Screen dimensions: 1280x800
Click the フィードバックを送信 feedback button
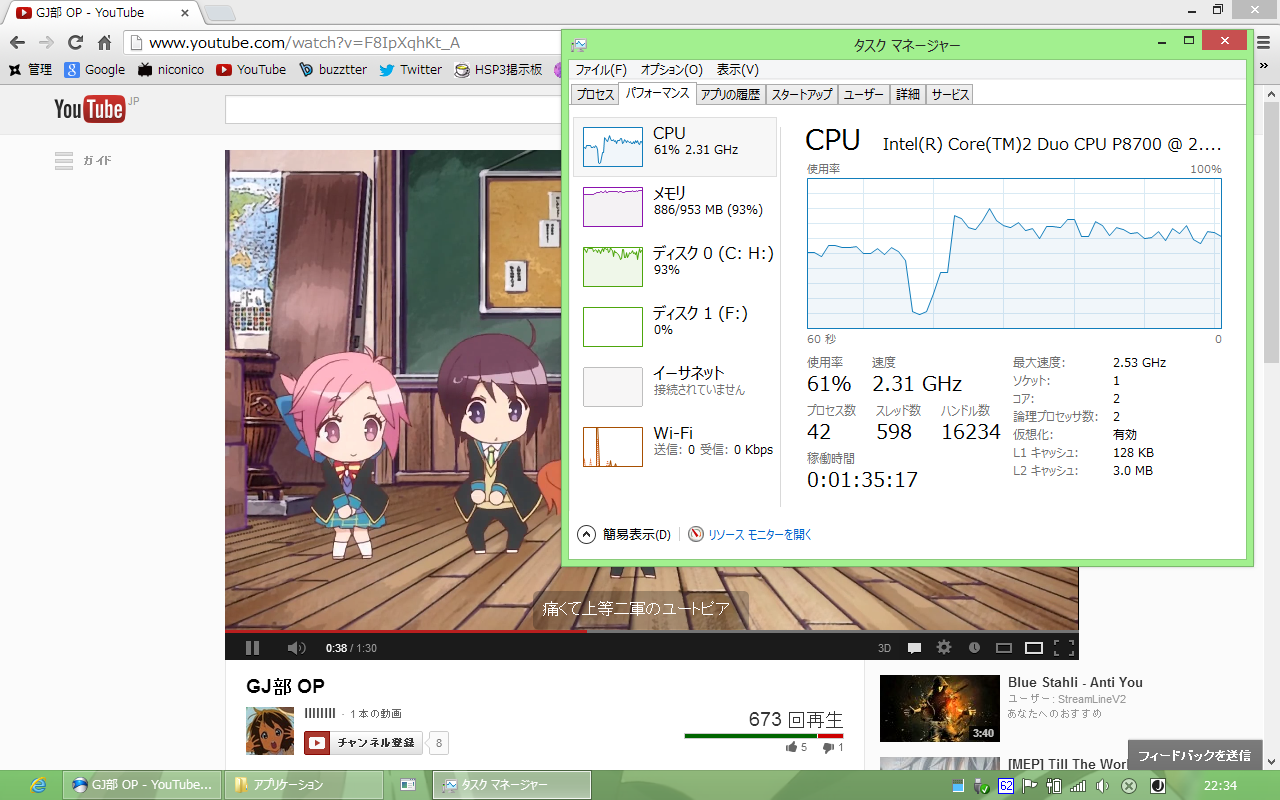click(x=1194, y=755)
